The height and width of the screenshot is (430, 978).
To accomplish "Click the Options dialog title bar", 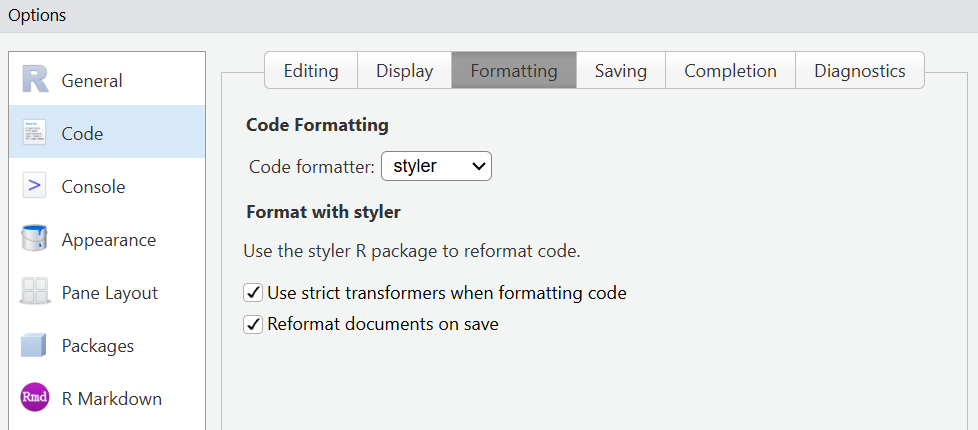I will tap(489, 15).
